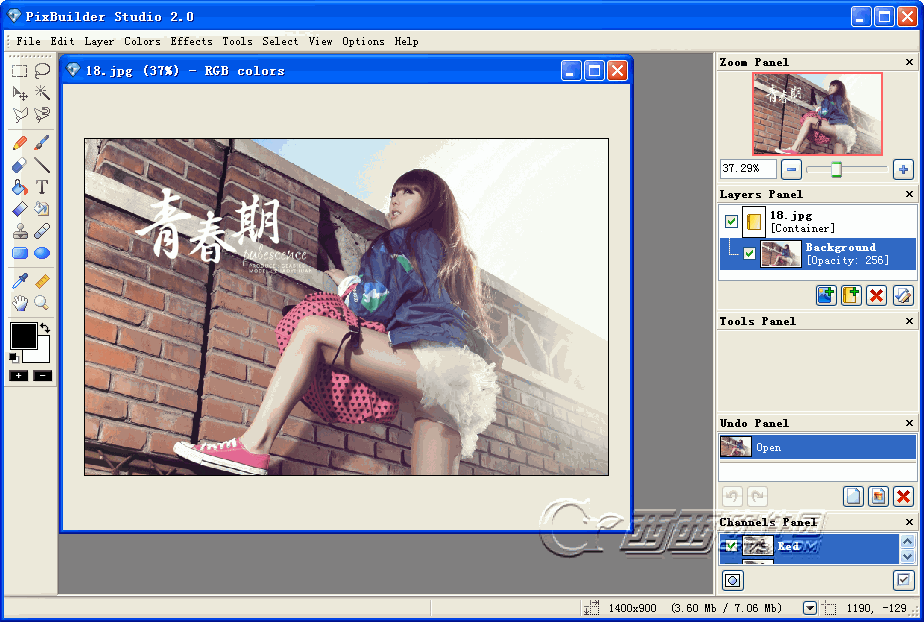This screenshot has width=924, height=622.
Task: Click the black minus button under swatches
Action: point(42,376)
